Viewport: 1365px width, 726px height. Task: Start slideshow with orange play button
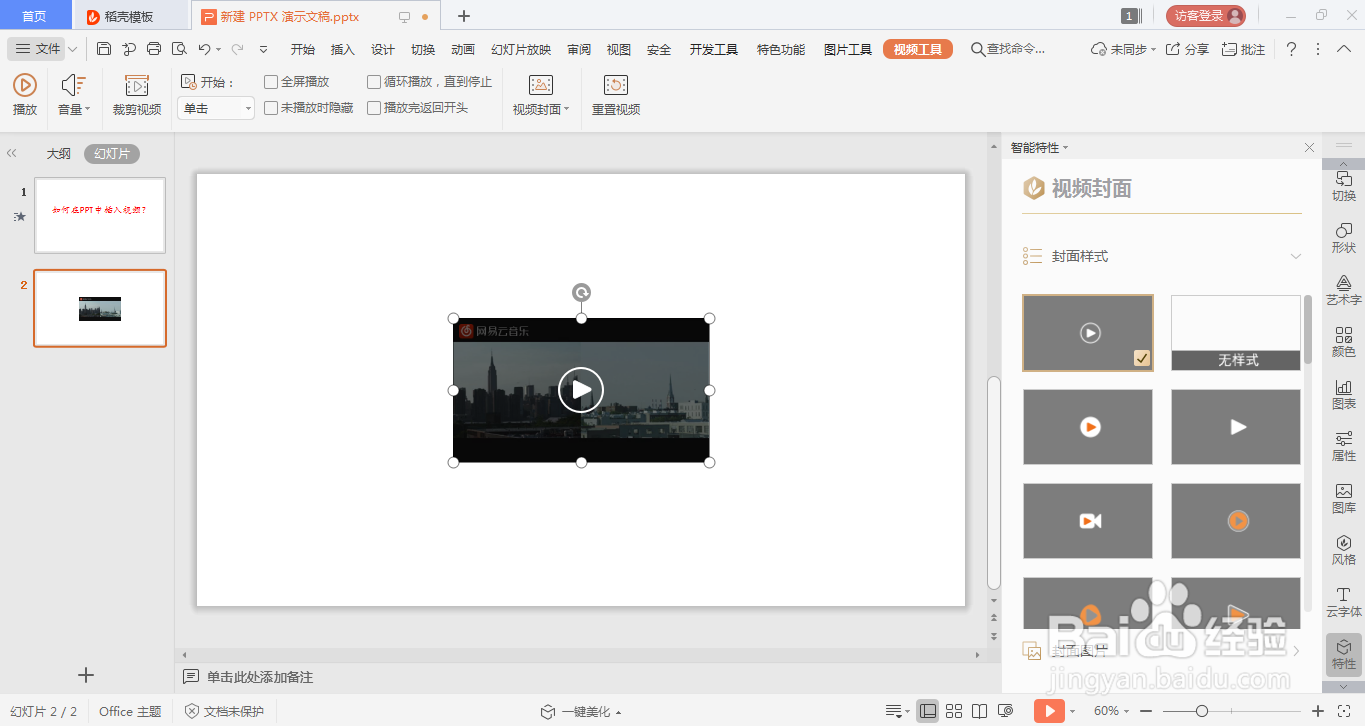tap(1049, 711)
